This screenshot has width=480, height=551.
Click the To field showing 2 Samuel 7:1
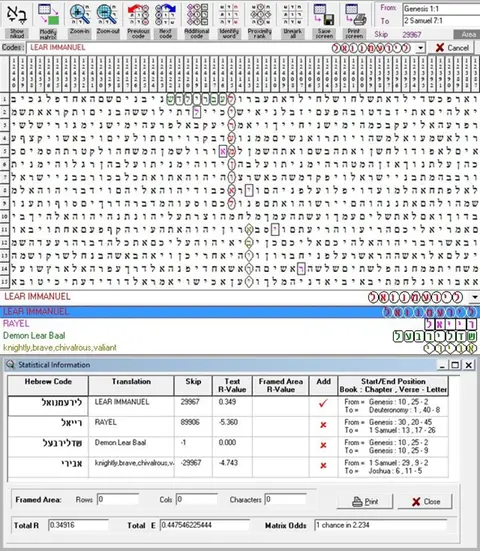click(x=441, y=21)
